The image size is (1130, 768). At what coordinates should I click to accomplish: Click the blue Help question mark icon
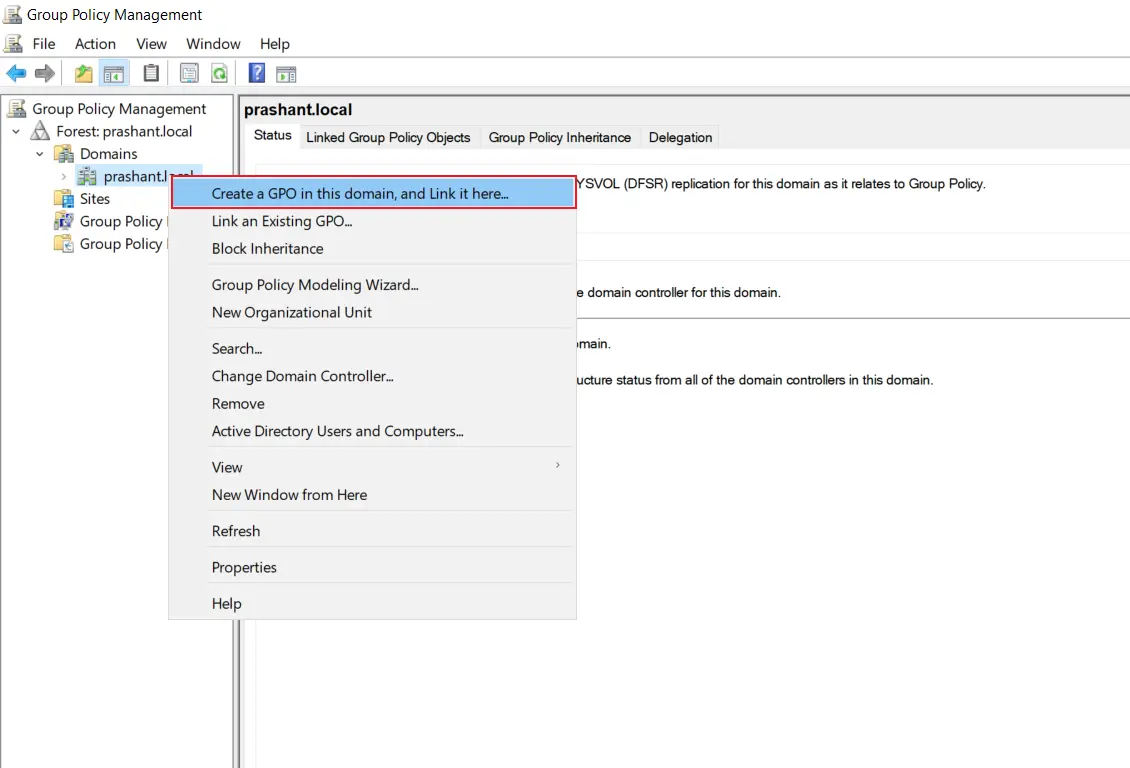[257, 73]
